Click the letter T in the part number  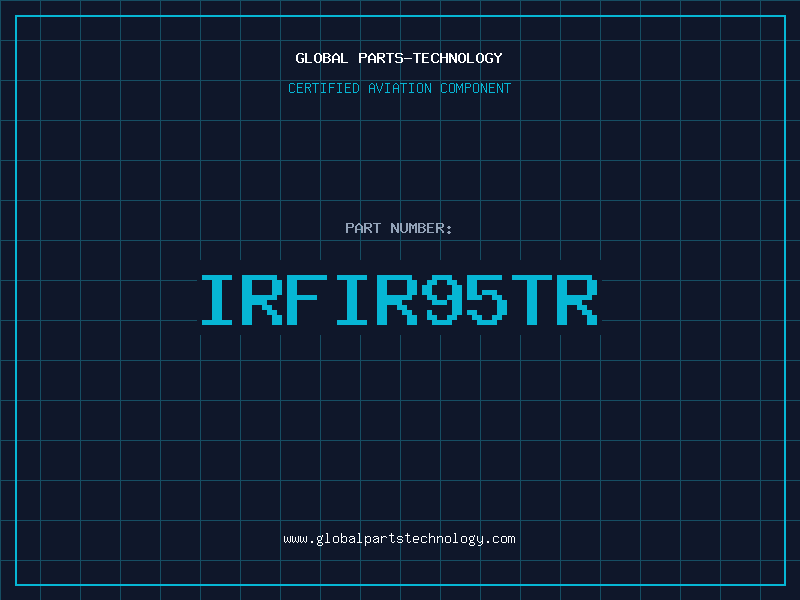(x=532, y=300)
